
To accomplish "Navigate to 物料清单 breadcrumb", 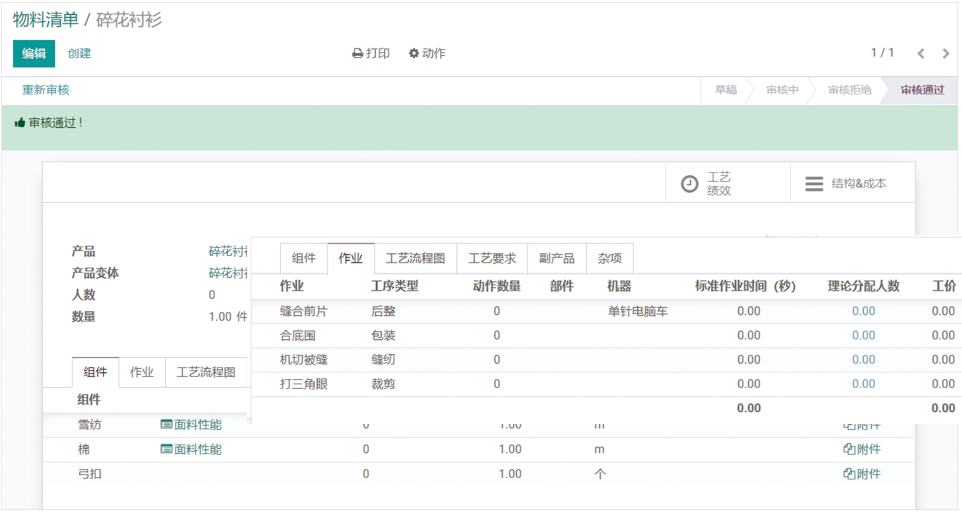I will [x=45, y=20].
